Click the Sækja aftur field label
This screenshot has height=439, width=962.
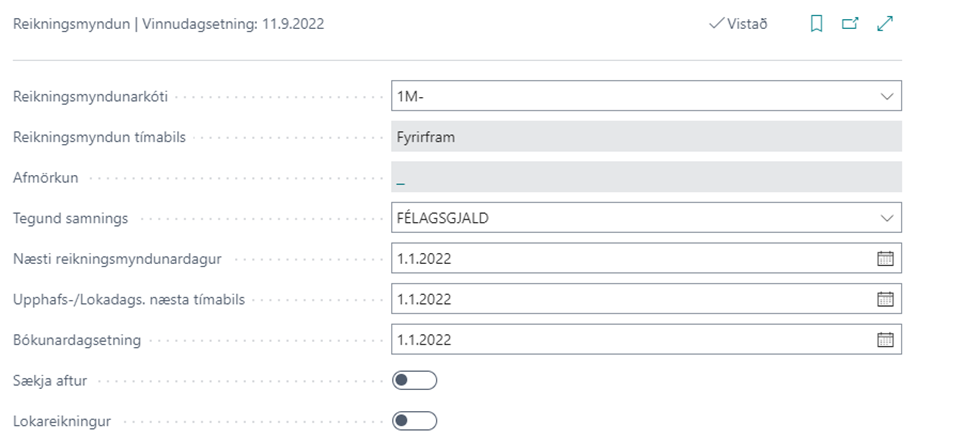pyautogui.click(x=52, y=380)
